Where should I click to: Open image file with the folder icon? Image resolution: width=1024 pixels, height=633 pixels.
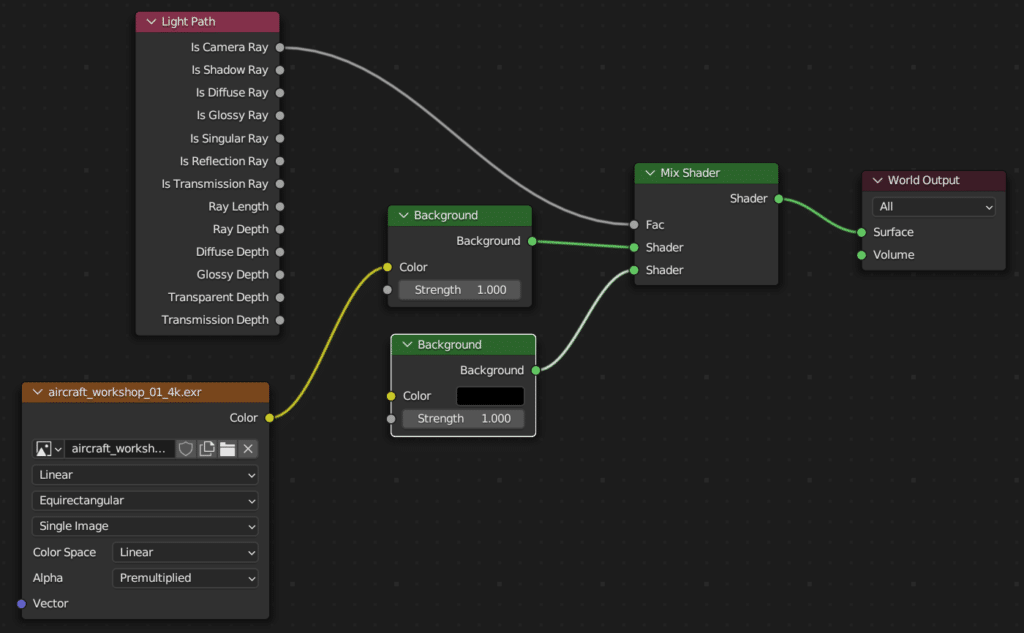(x=228, y=449)
